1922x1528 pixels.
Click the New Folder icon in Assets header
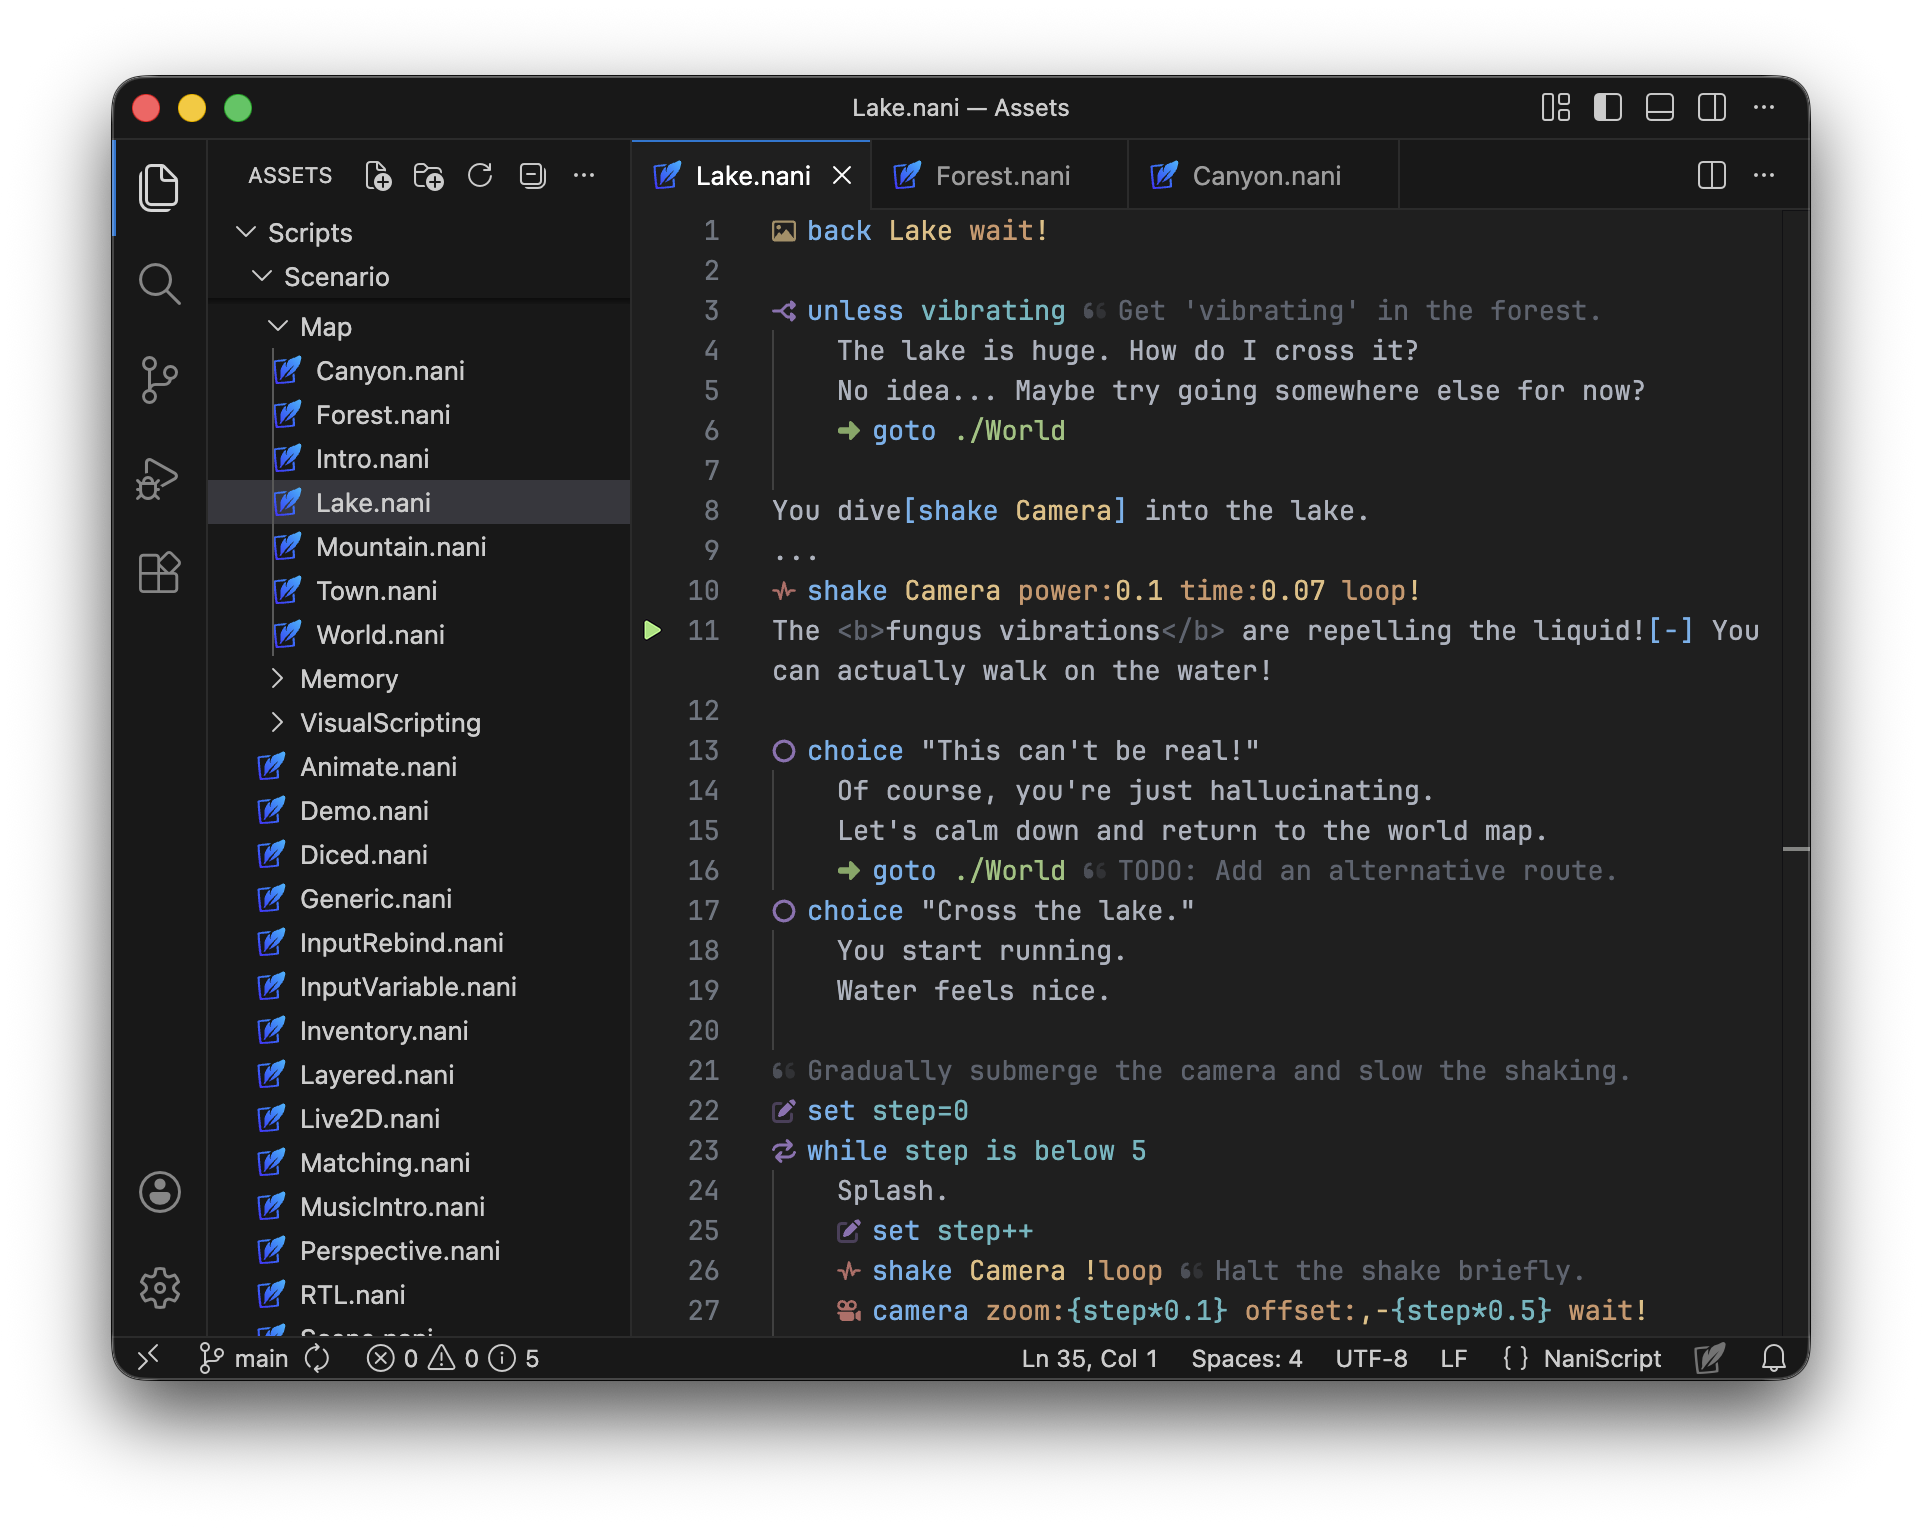(x=429, y=176)
